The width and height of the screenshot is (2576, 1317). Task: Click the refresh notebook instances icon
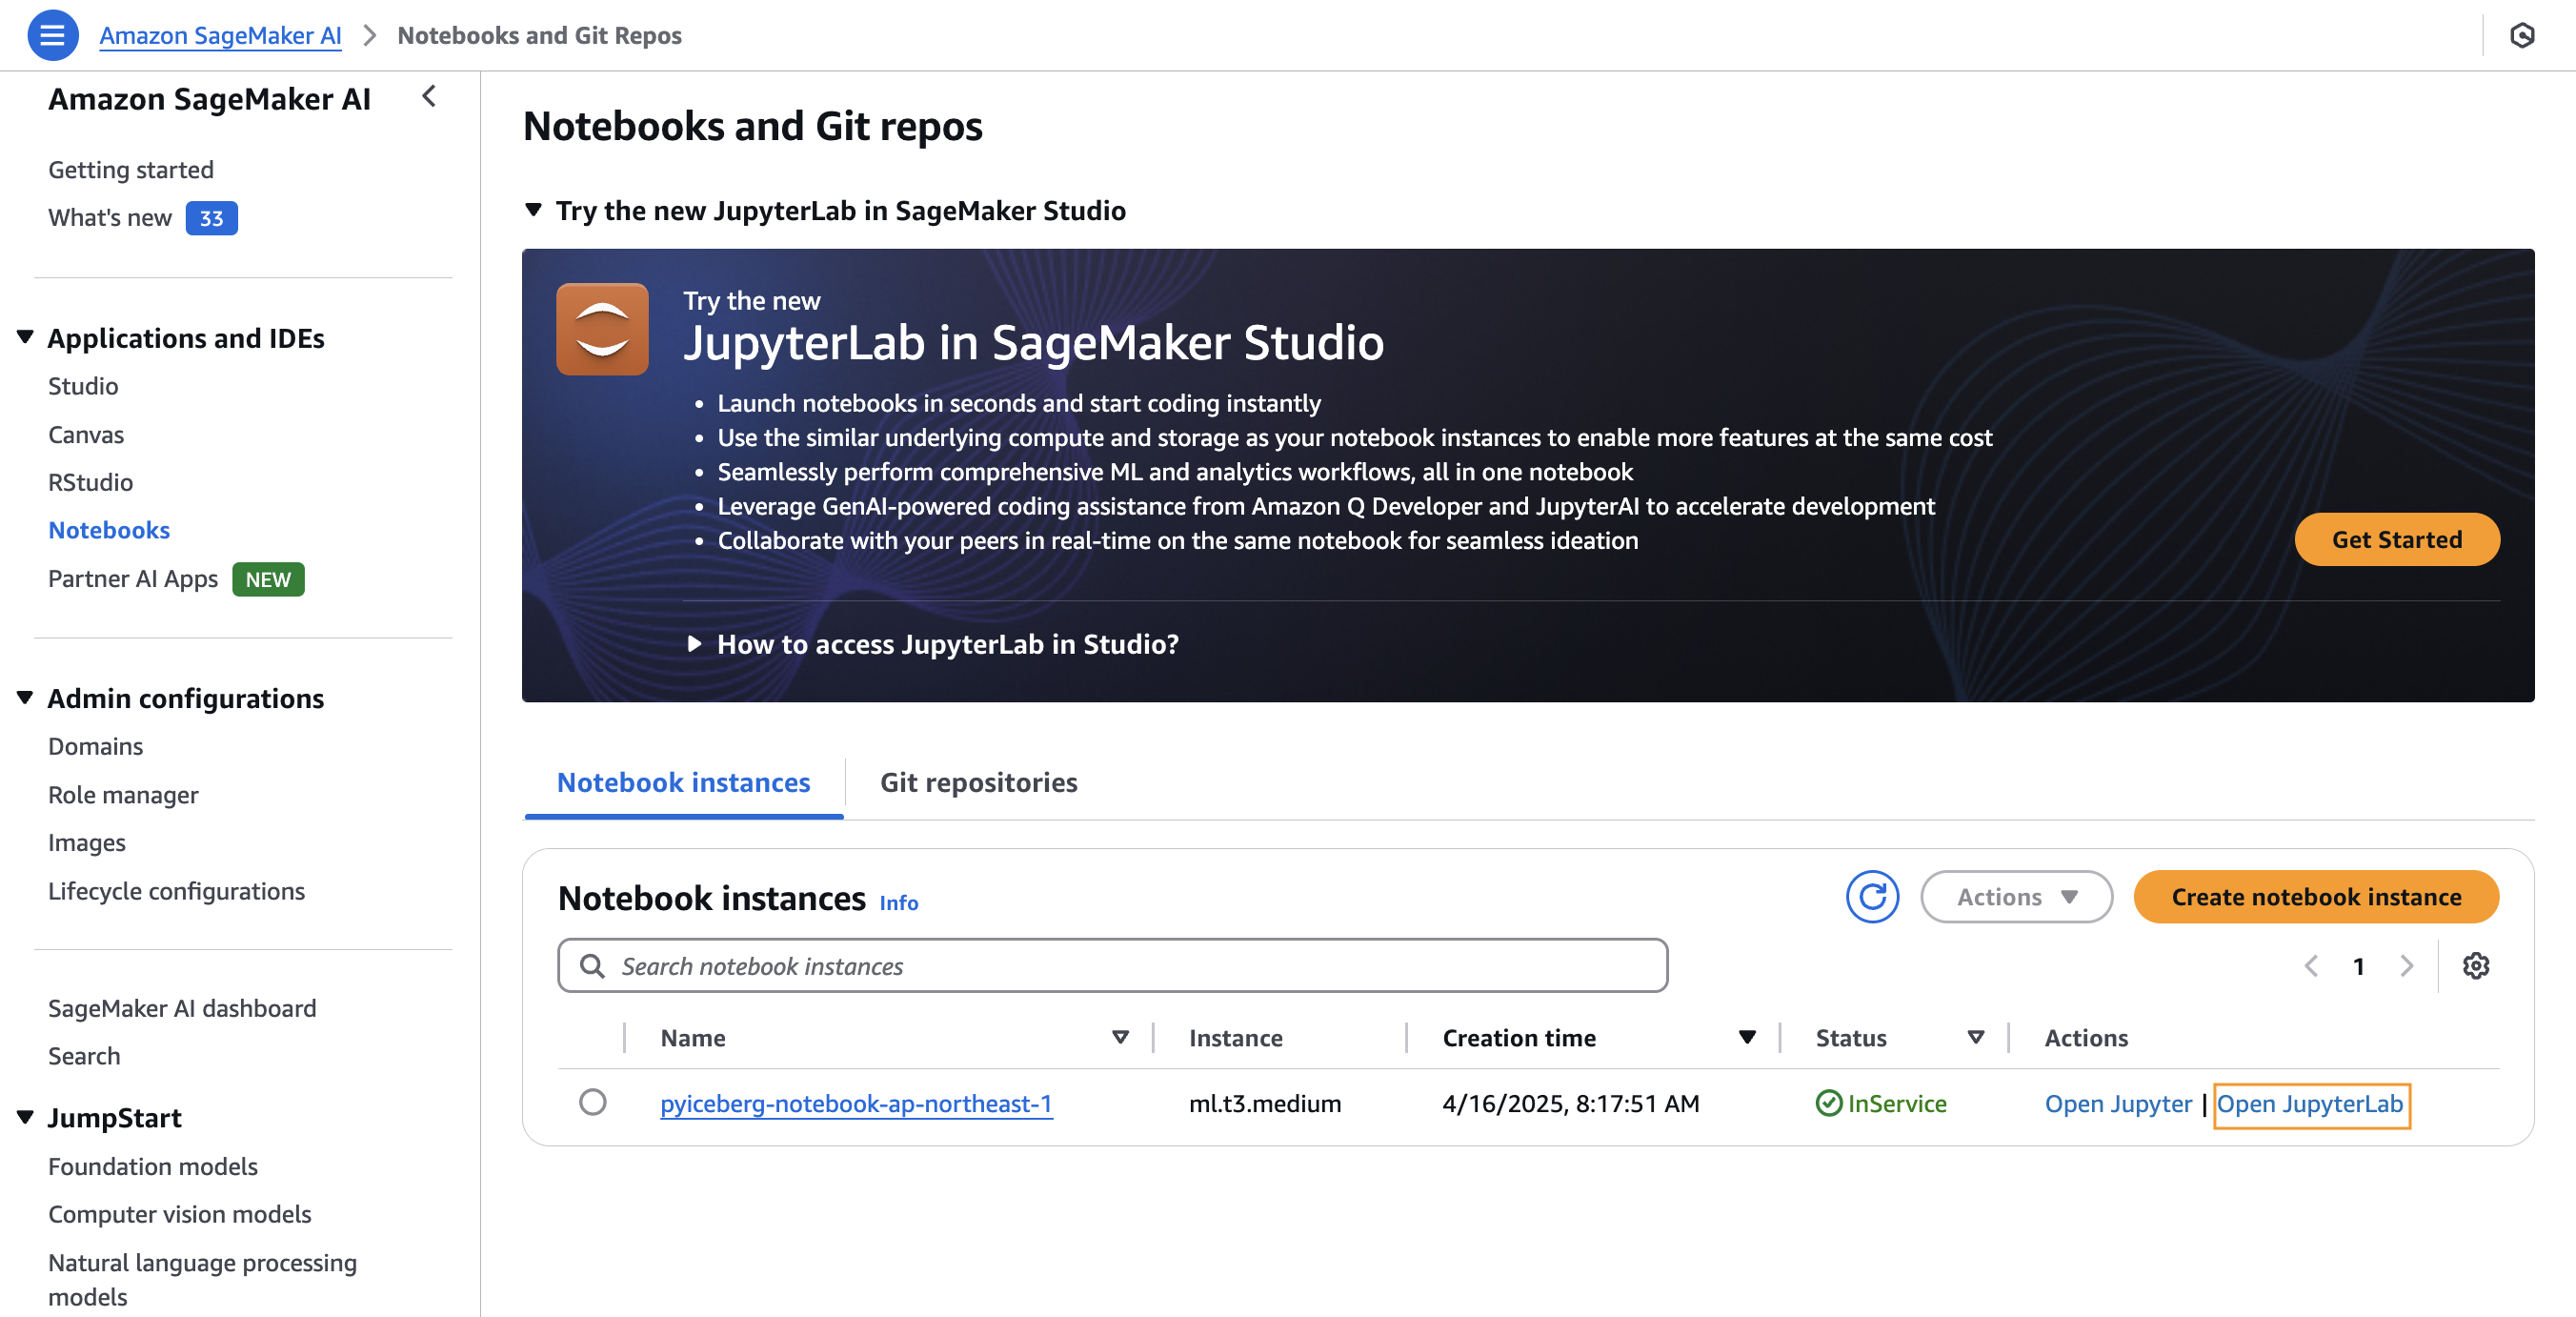pos(1871,897)
